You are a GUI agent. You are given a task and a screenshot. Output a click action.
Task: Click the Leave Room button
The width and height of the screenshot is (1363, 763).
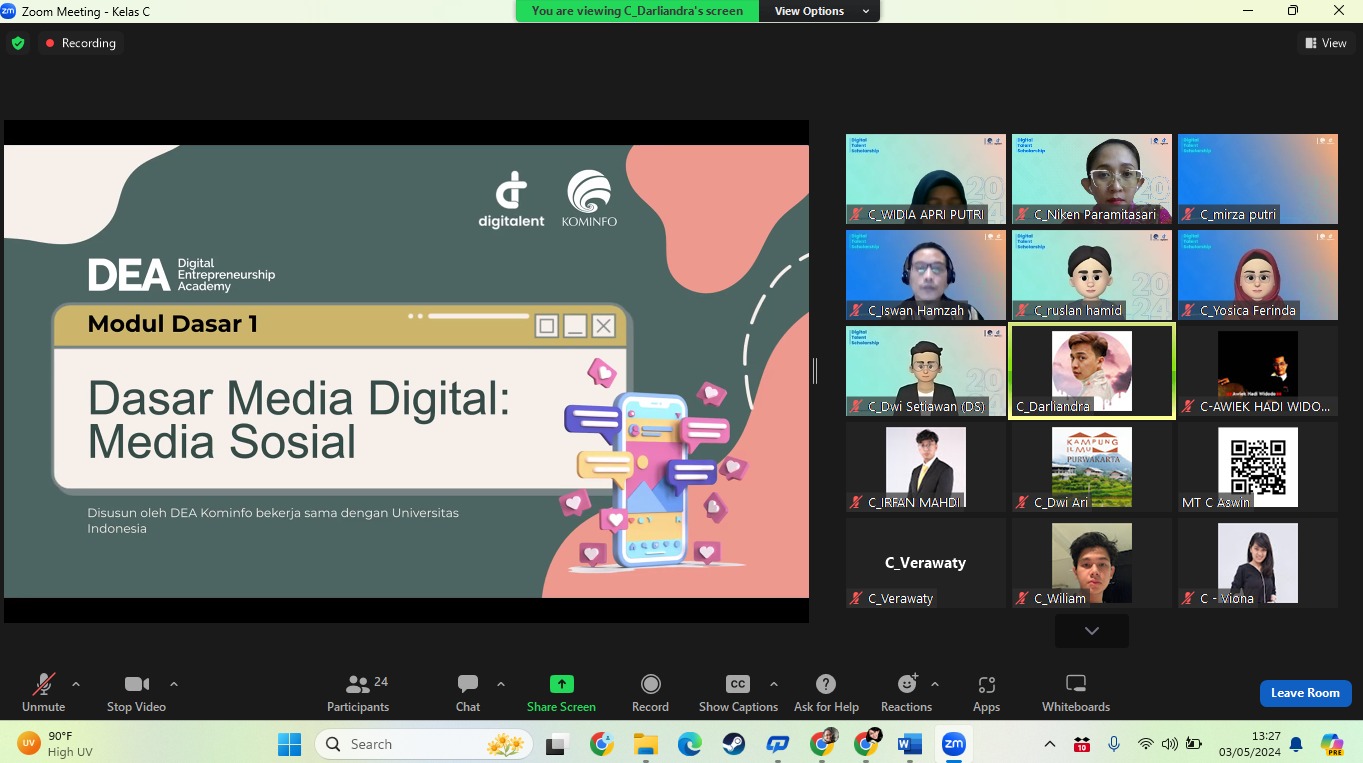coord(1305,691)
